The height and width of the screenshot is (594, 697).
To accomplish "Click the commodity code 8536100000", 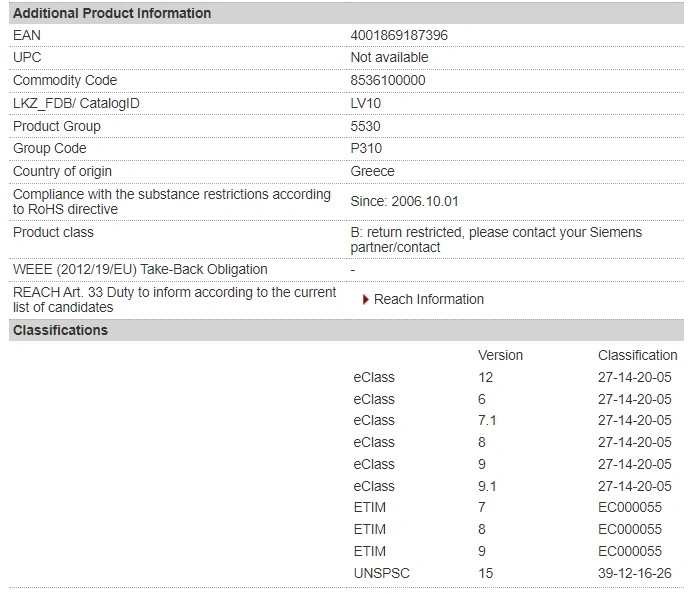I will coord(388,80).
